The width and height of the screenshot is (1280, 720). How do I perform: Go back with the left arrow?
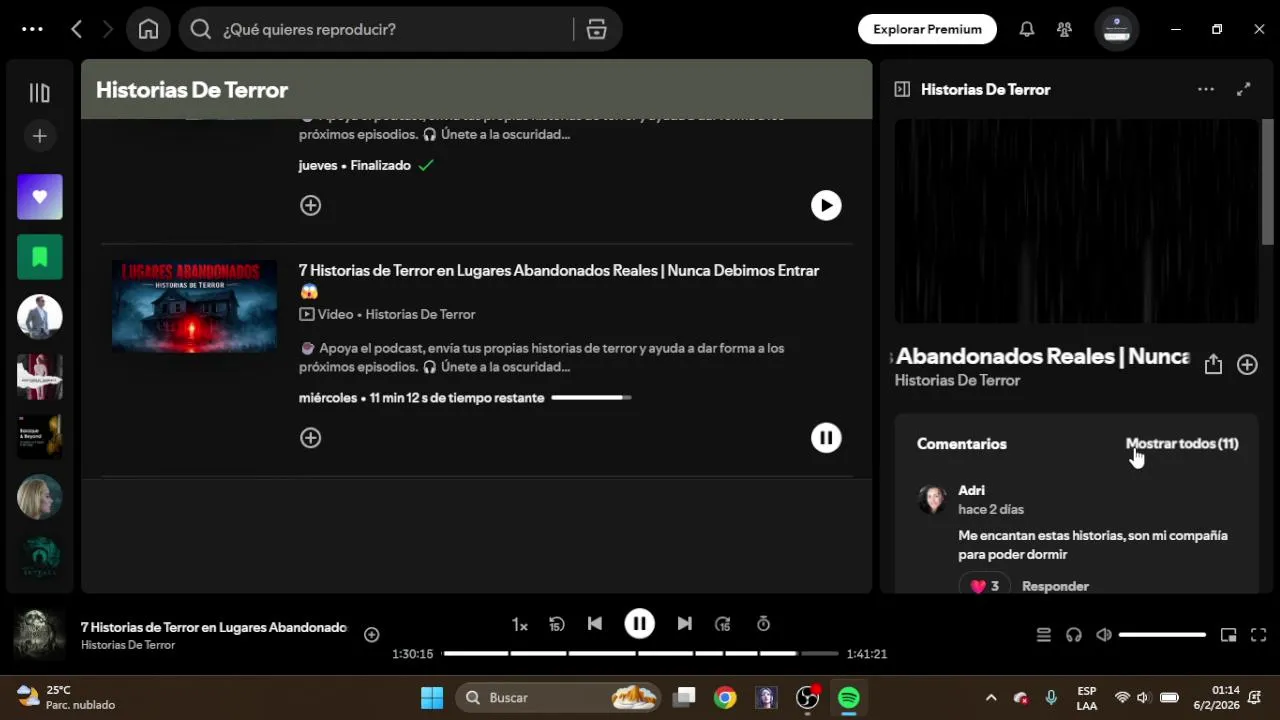tap(77, 29)
